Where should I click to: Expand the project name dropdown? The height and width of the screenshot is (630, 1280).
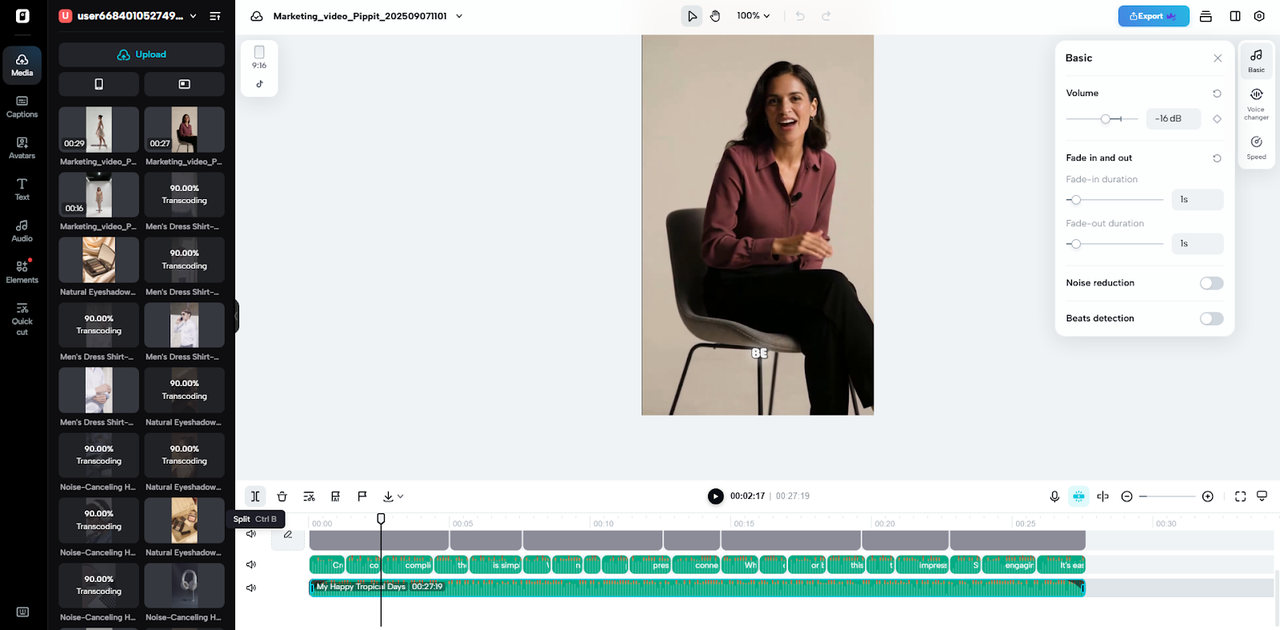(x=459, y=16)
